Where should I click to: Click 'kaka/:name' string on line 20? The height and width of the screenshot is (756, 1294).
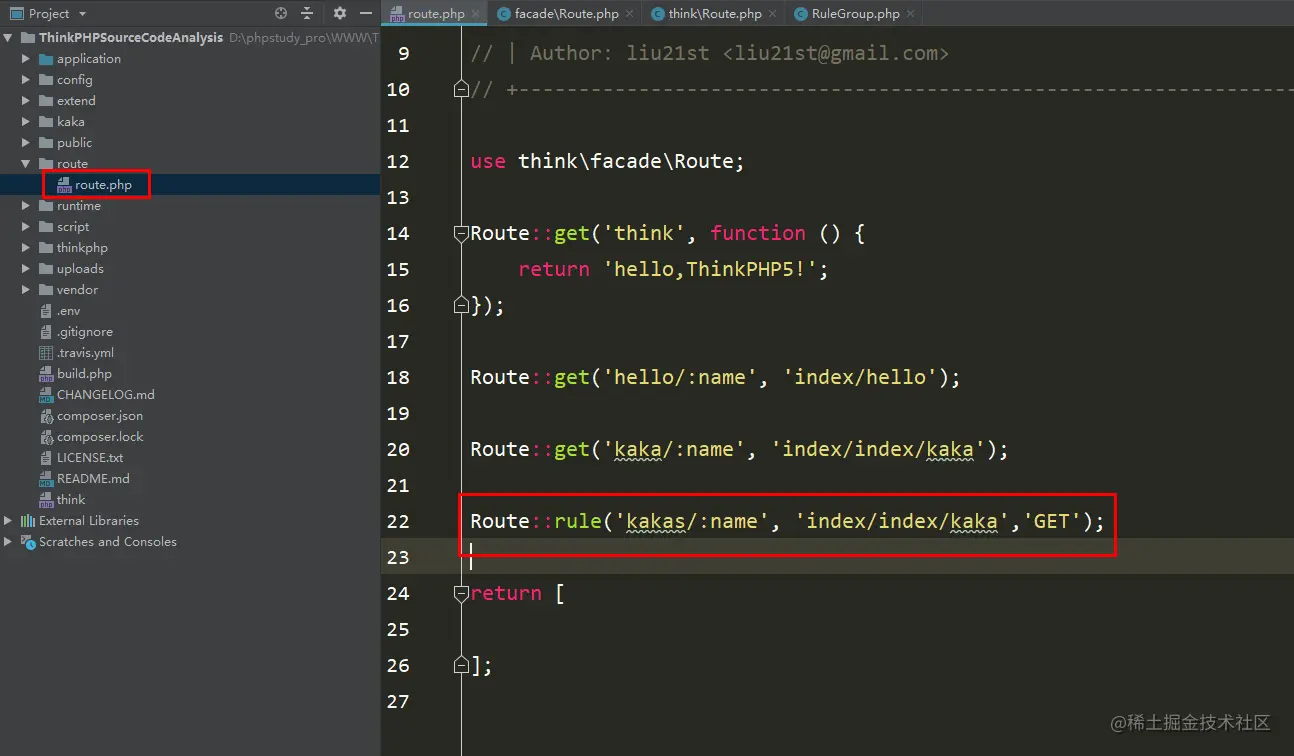coord(674,449)
